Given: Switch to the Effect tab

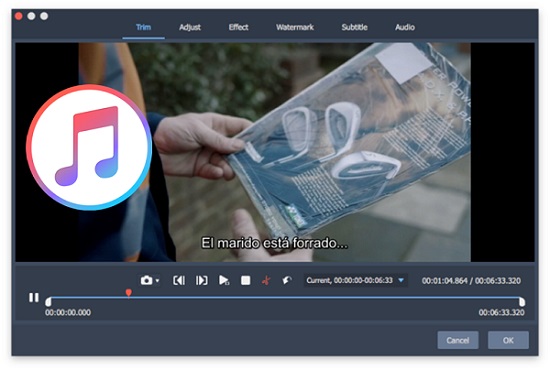Looking at the screenshot, I should point(239,27).
